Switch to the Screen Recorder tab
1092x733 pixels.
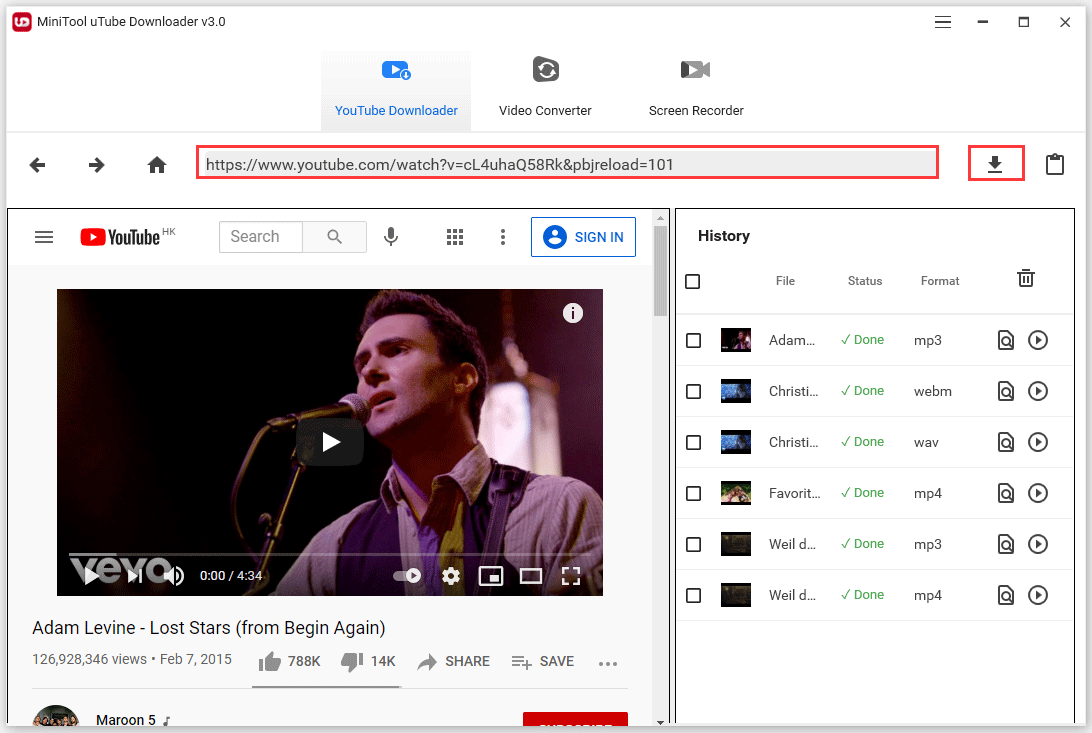tap(696, 91)
